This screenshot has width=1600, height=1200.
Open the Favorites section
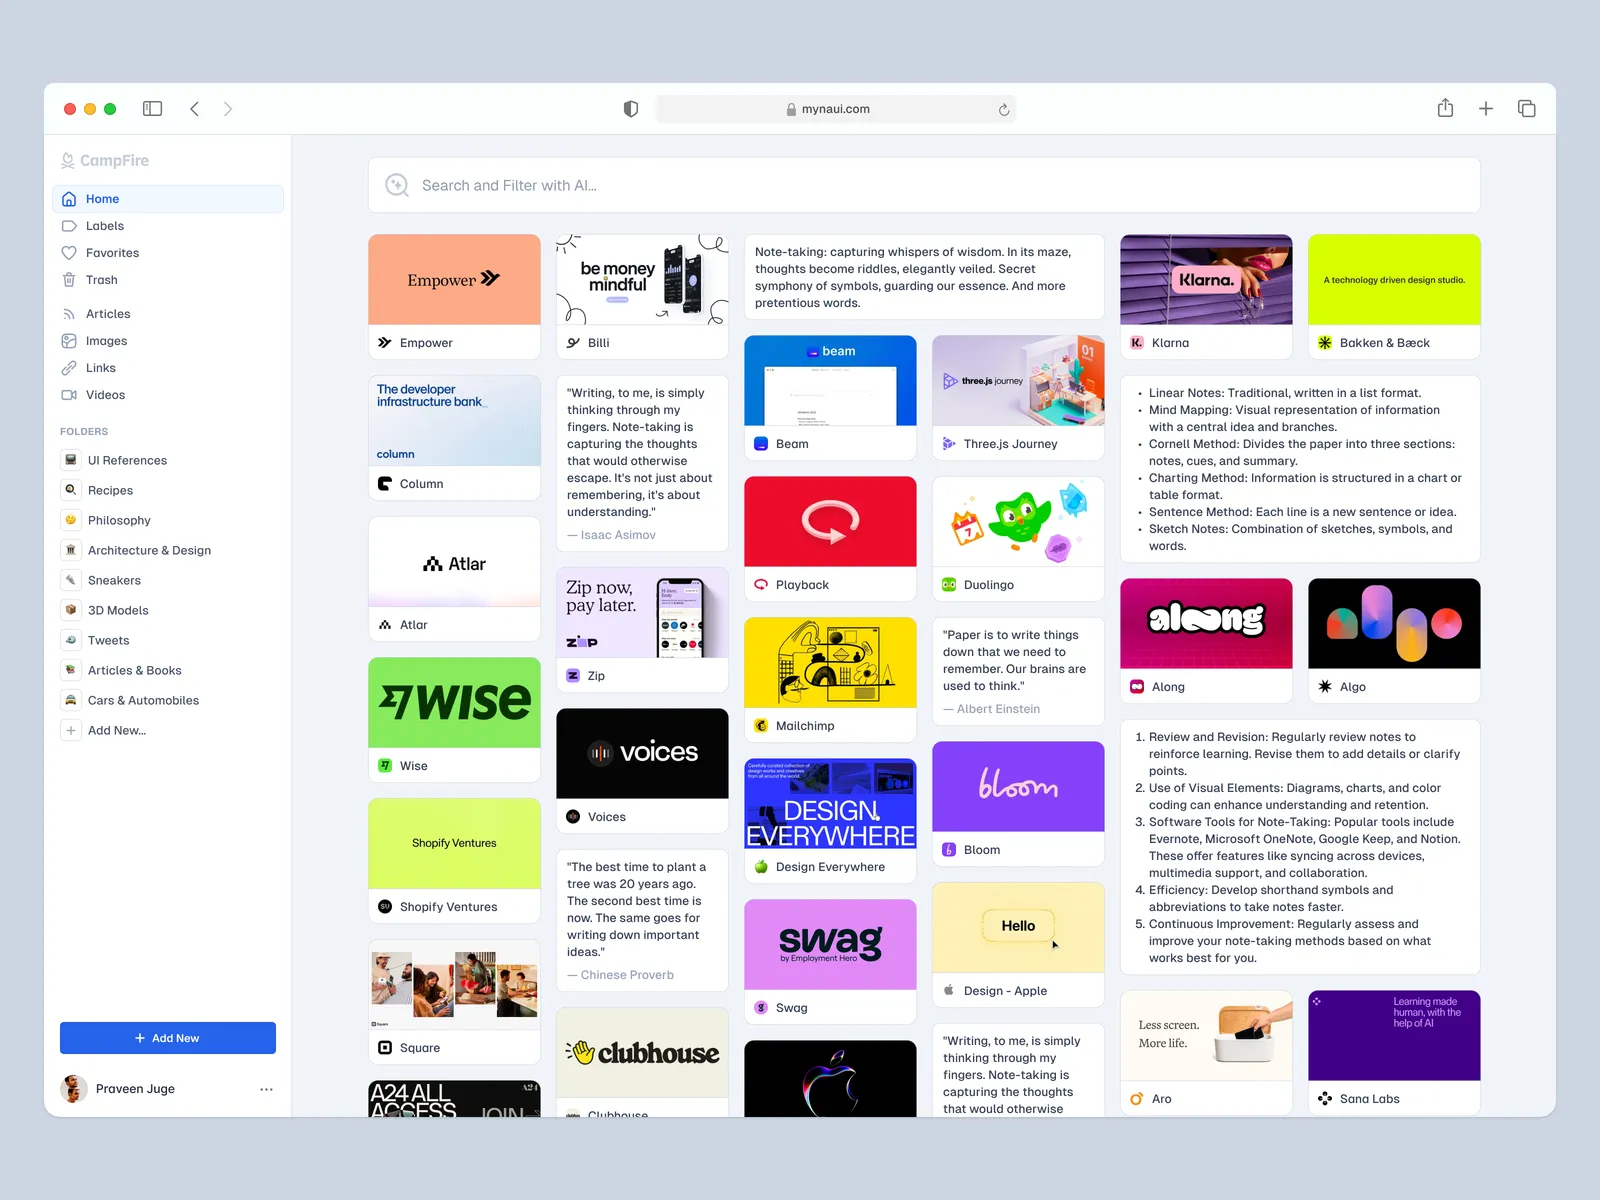[x=112, y=253]
